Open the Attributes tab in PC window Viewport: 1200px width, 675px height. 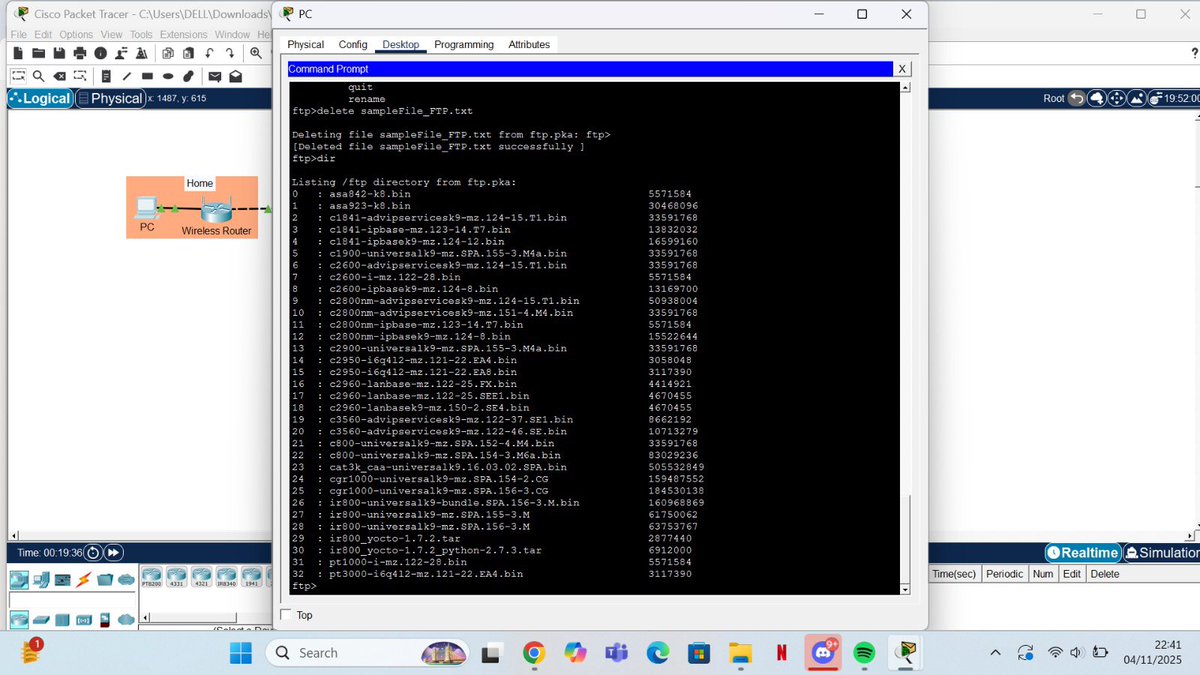click(x=529, y=45)
